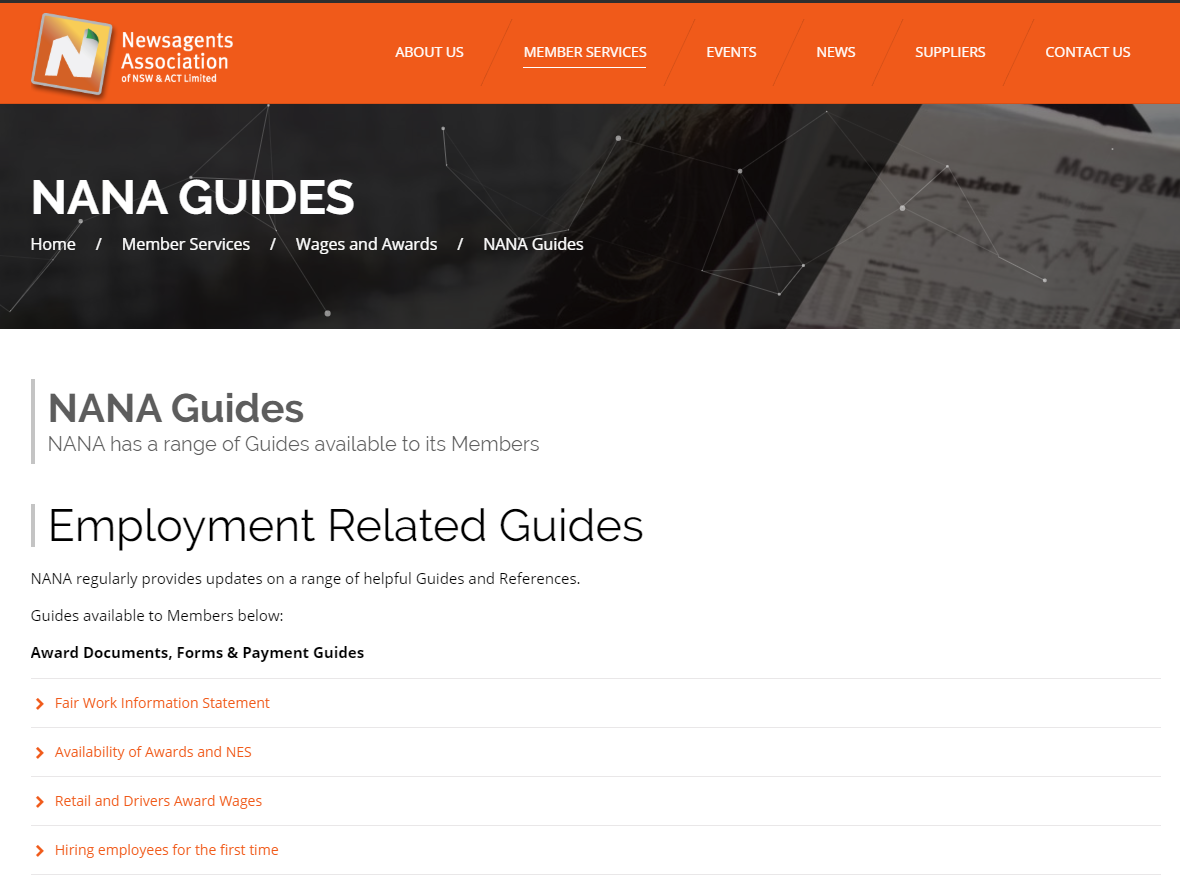Click the grey NANA Guides section heading
The height and width of the screenshot is (877, 1180).
tap(176, 408)
